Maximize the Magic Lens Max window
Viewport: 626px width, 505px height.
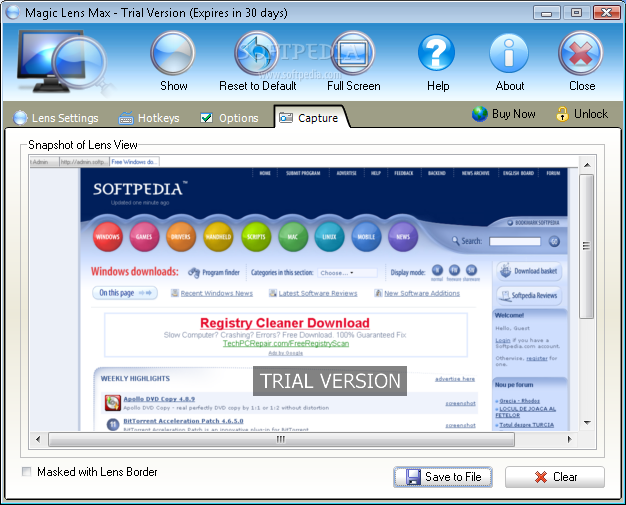[576, 13]
